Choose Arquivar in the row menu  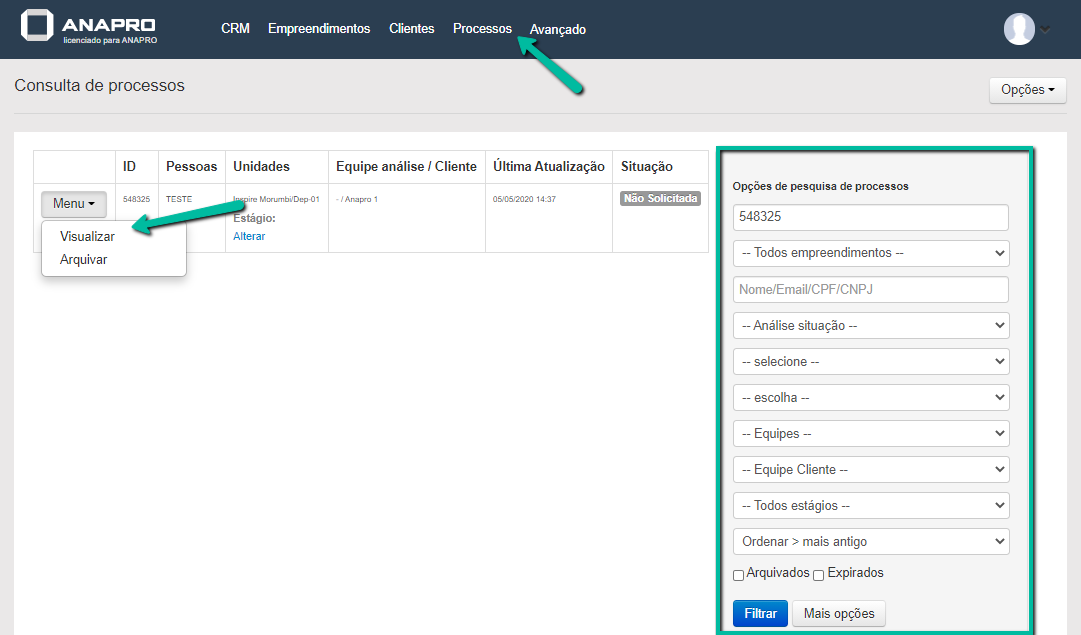pos(83,259)
